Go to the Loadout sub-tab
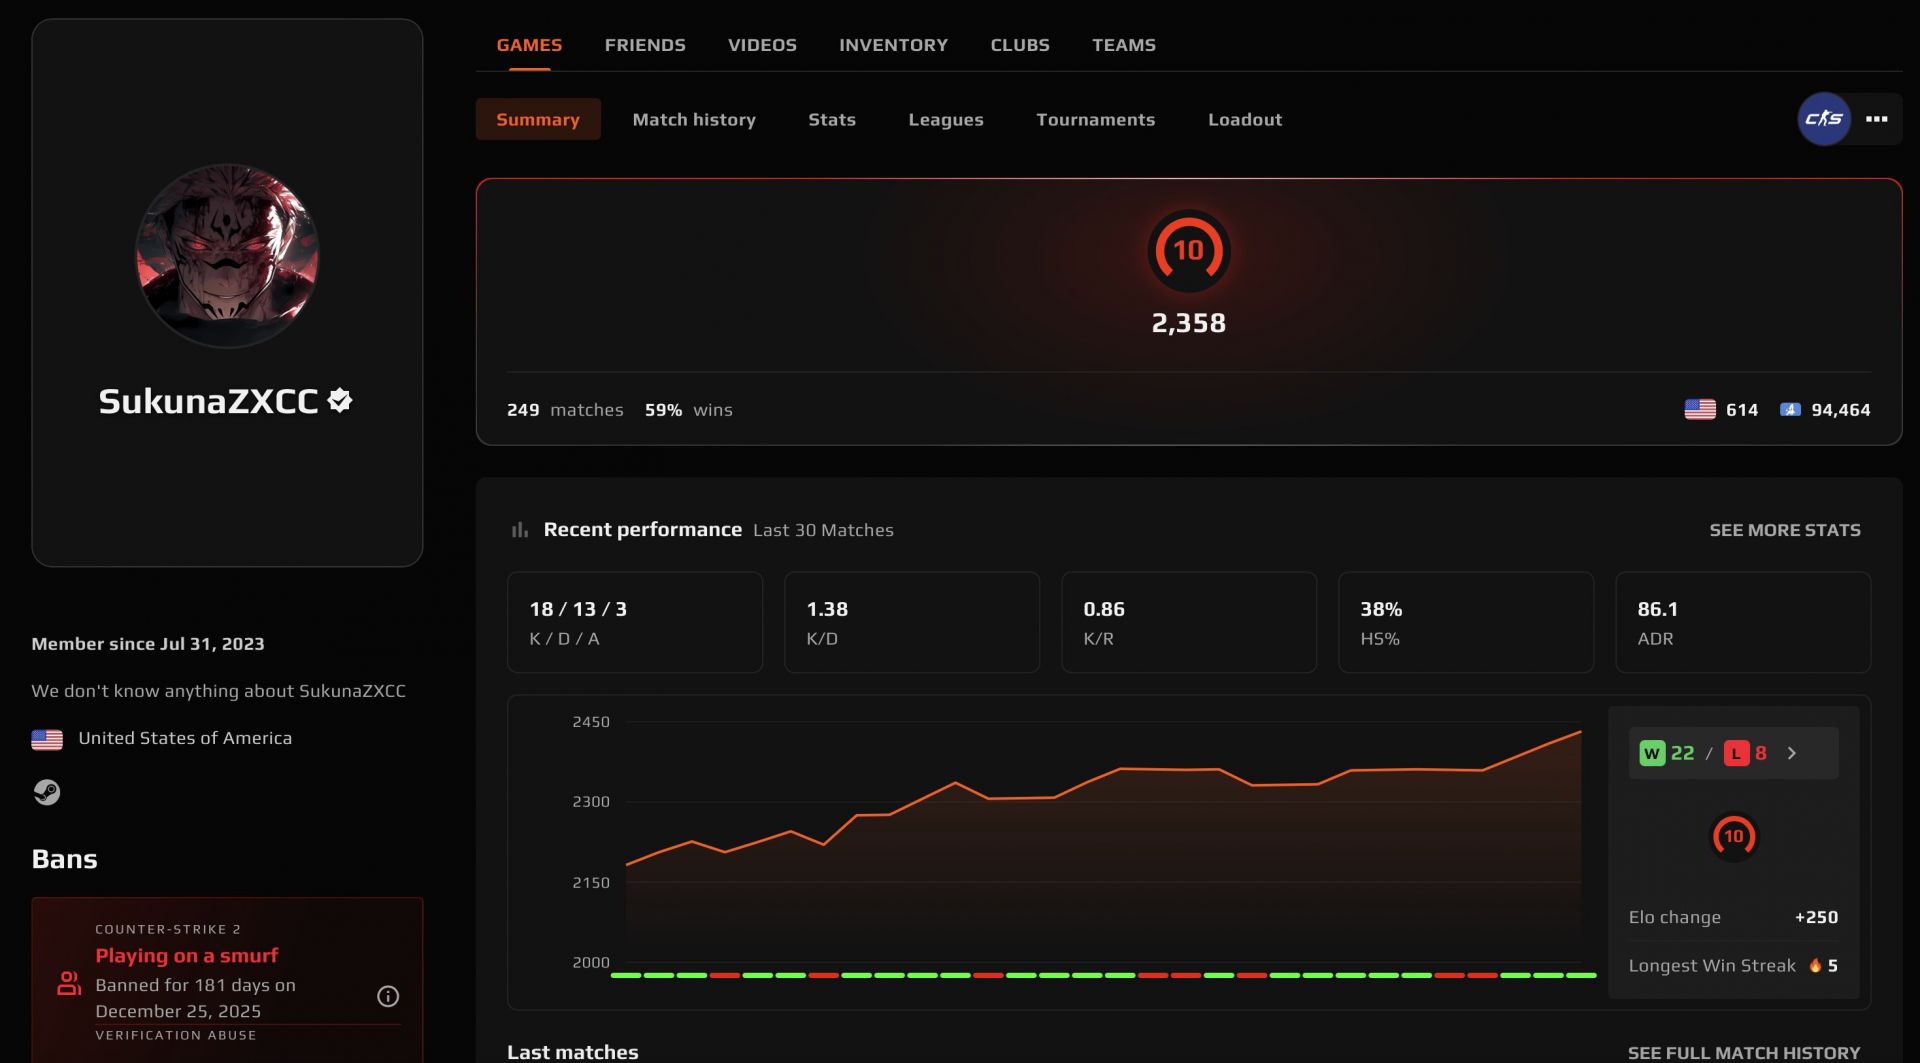1920x1063 pixels. pos(1244,120)
